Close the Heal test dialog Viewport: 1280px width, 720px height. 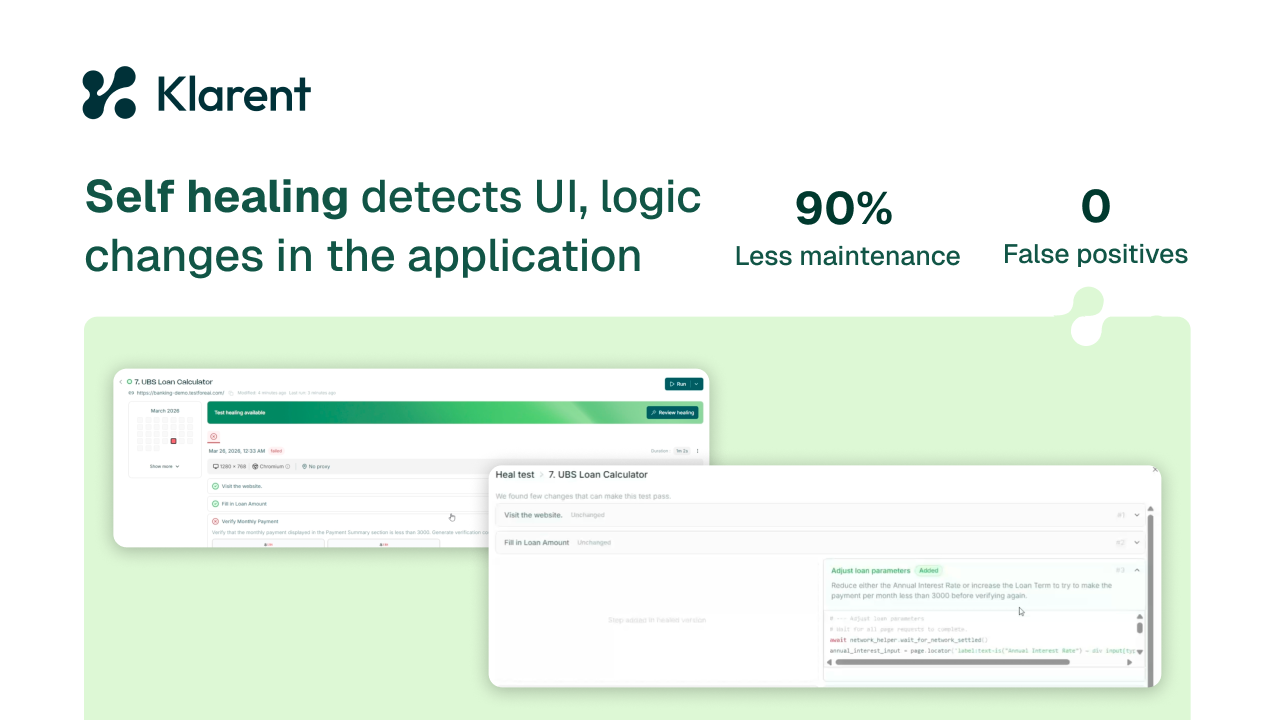[x=1155, y=469]
